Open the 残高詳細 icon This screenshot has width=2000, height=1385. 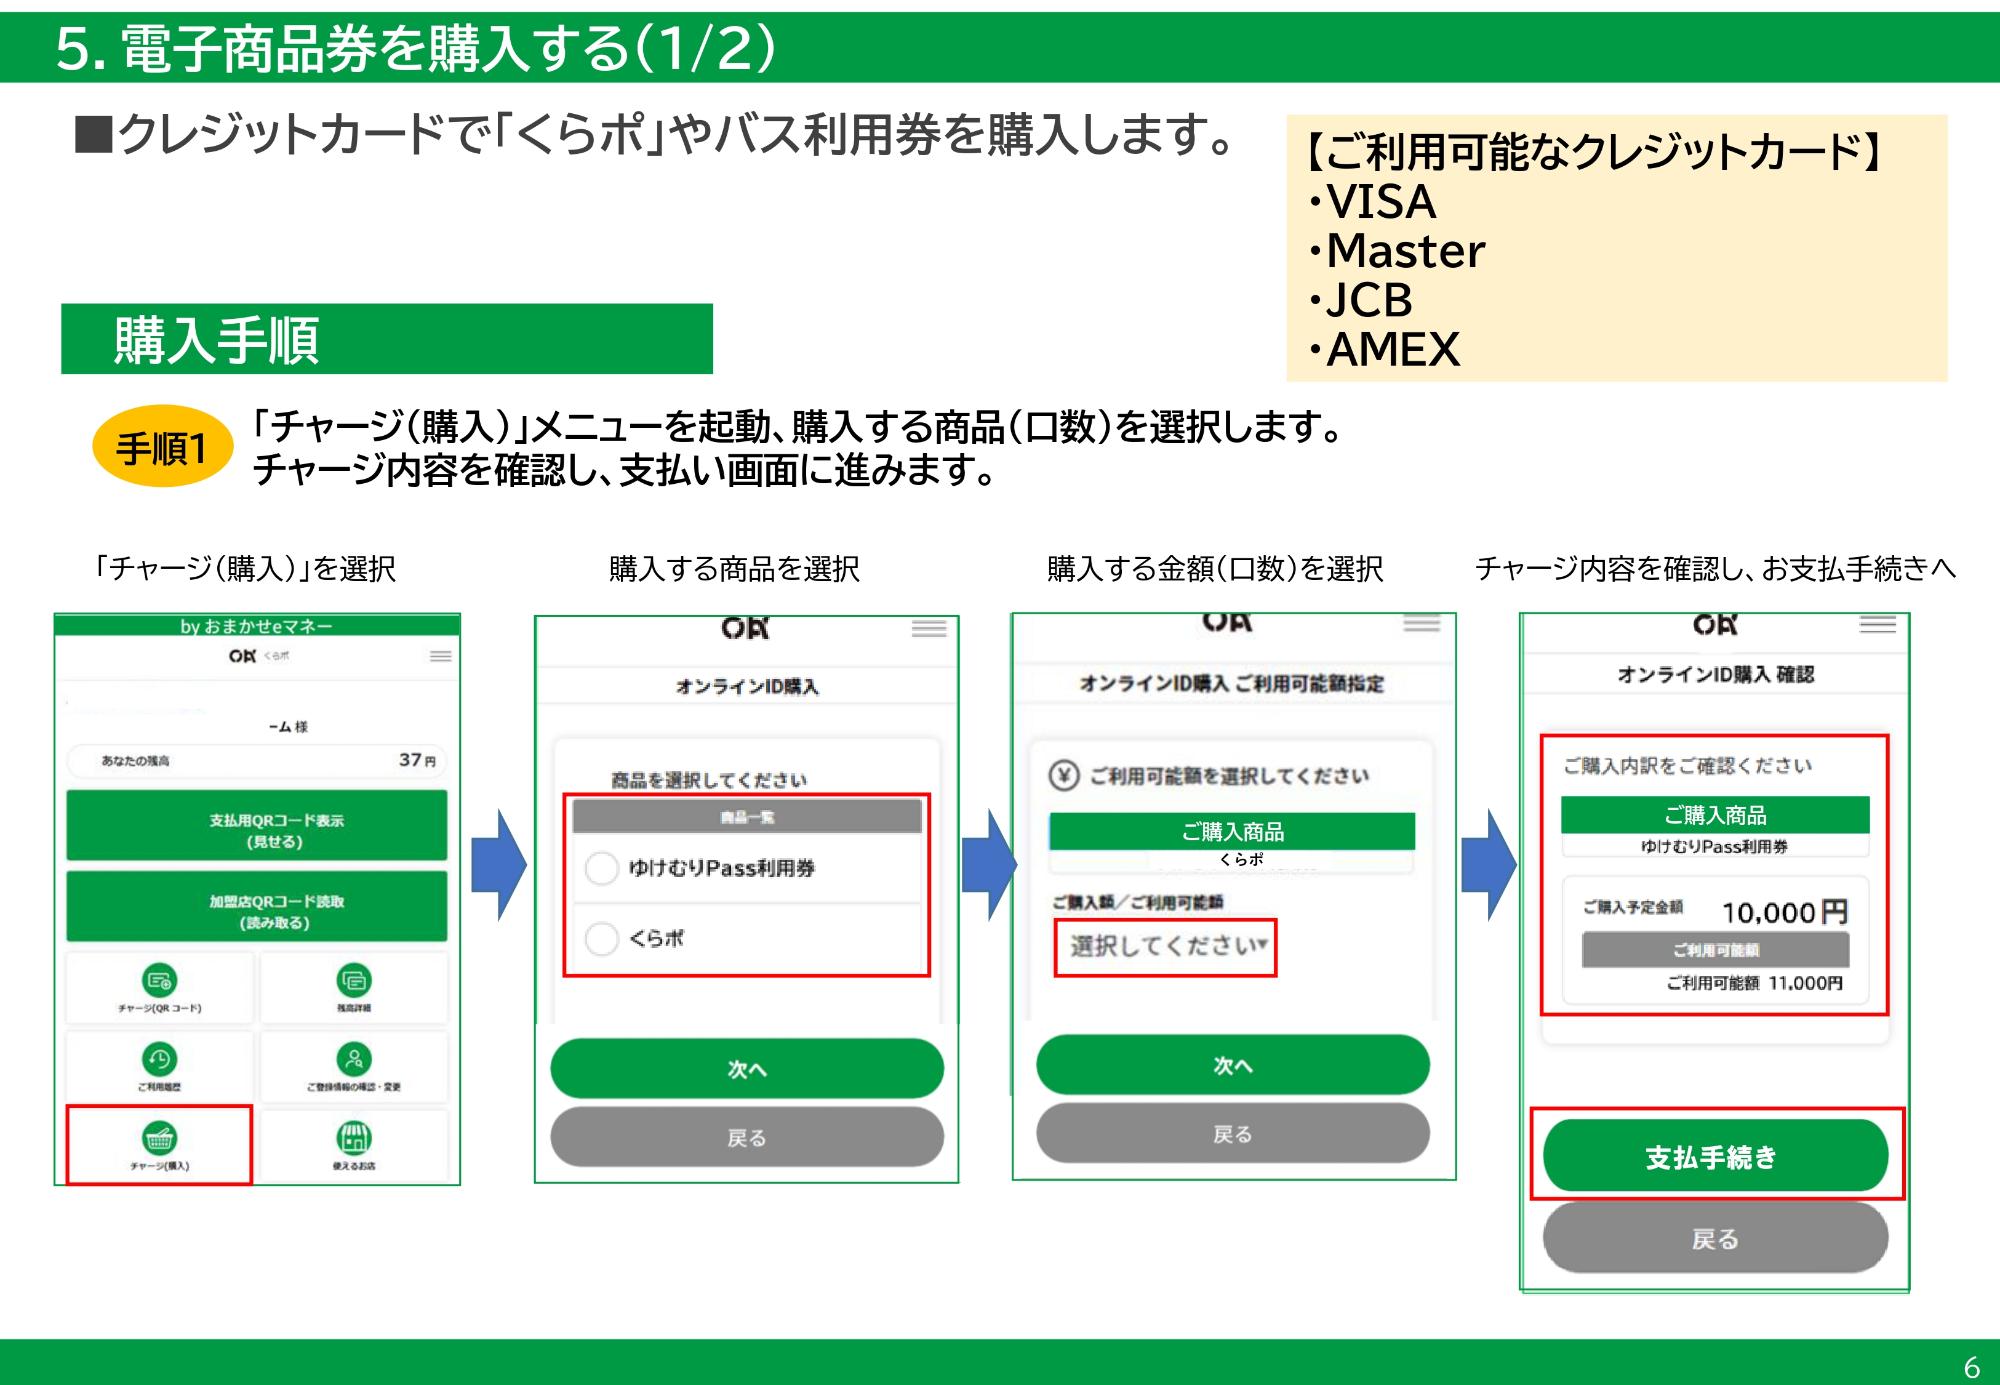(x=354, y=980)
